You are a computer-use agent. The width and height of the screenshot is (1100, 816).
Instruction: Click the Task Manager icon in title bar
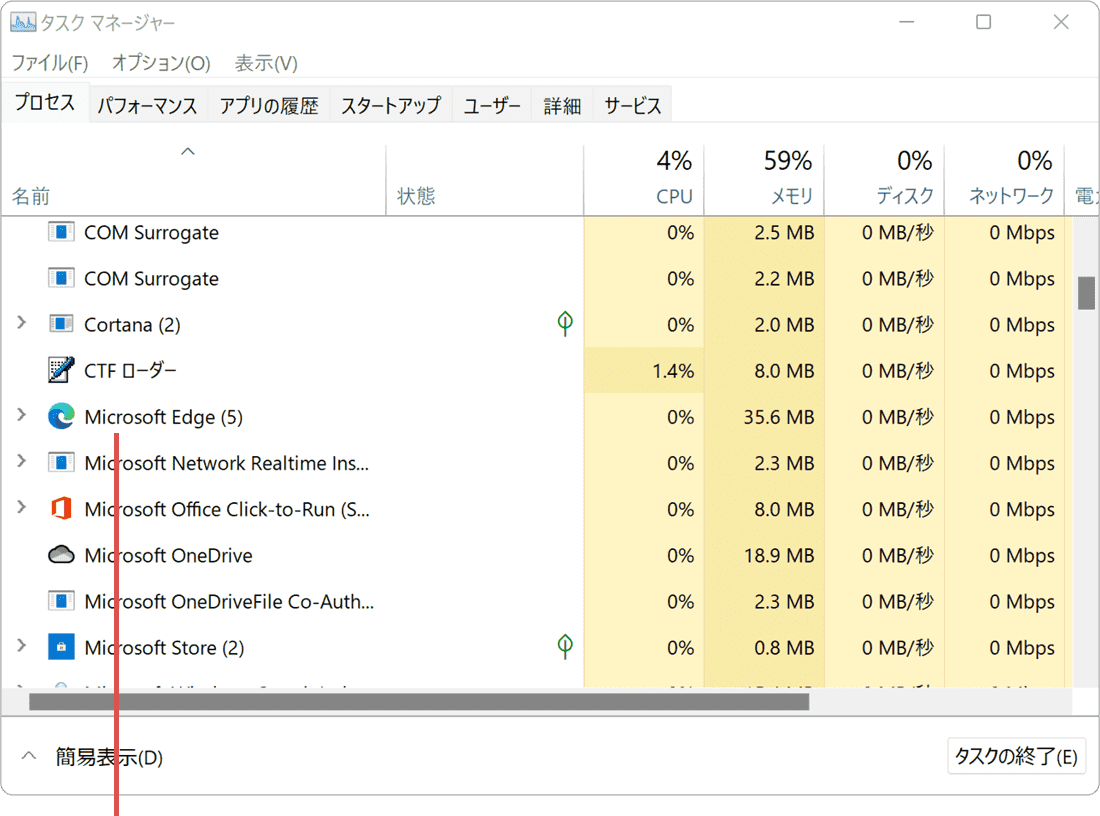click(x=22, y=21)
